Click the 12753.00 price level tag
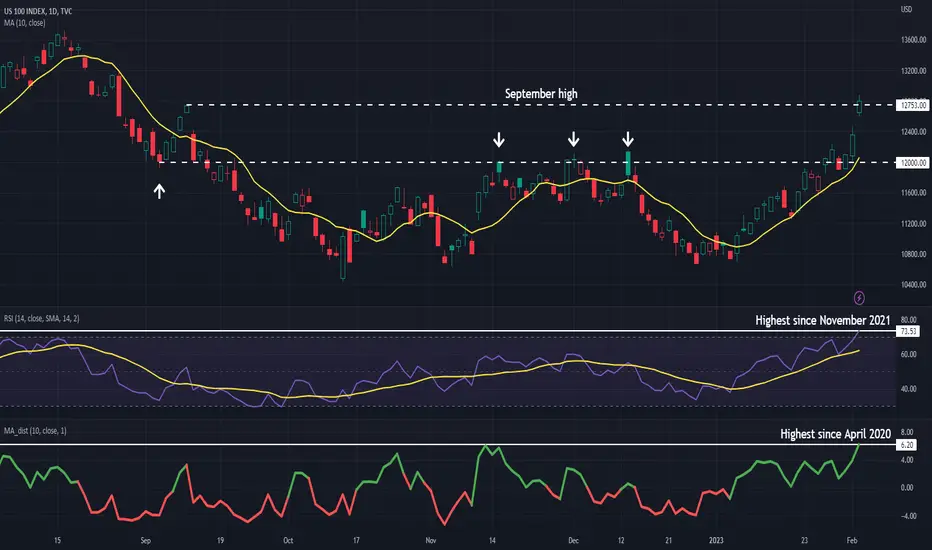Screen dimensions: 932x550 point(913,105)
